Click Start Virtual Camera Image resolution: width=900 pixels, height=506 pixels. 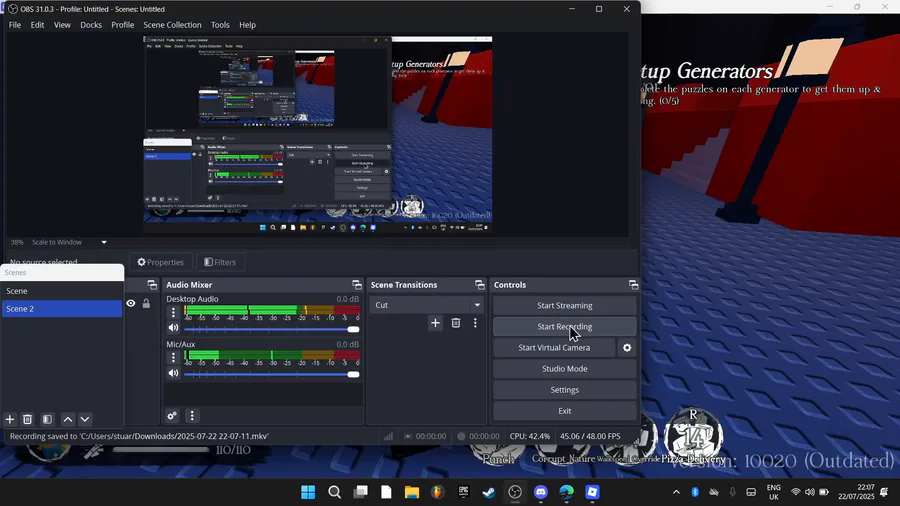coord(554,348)
